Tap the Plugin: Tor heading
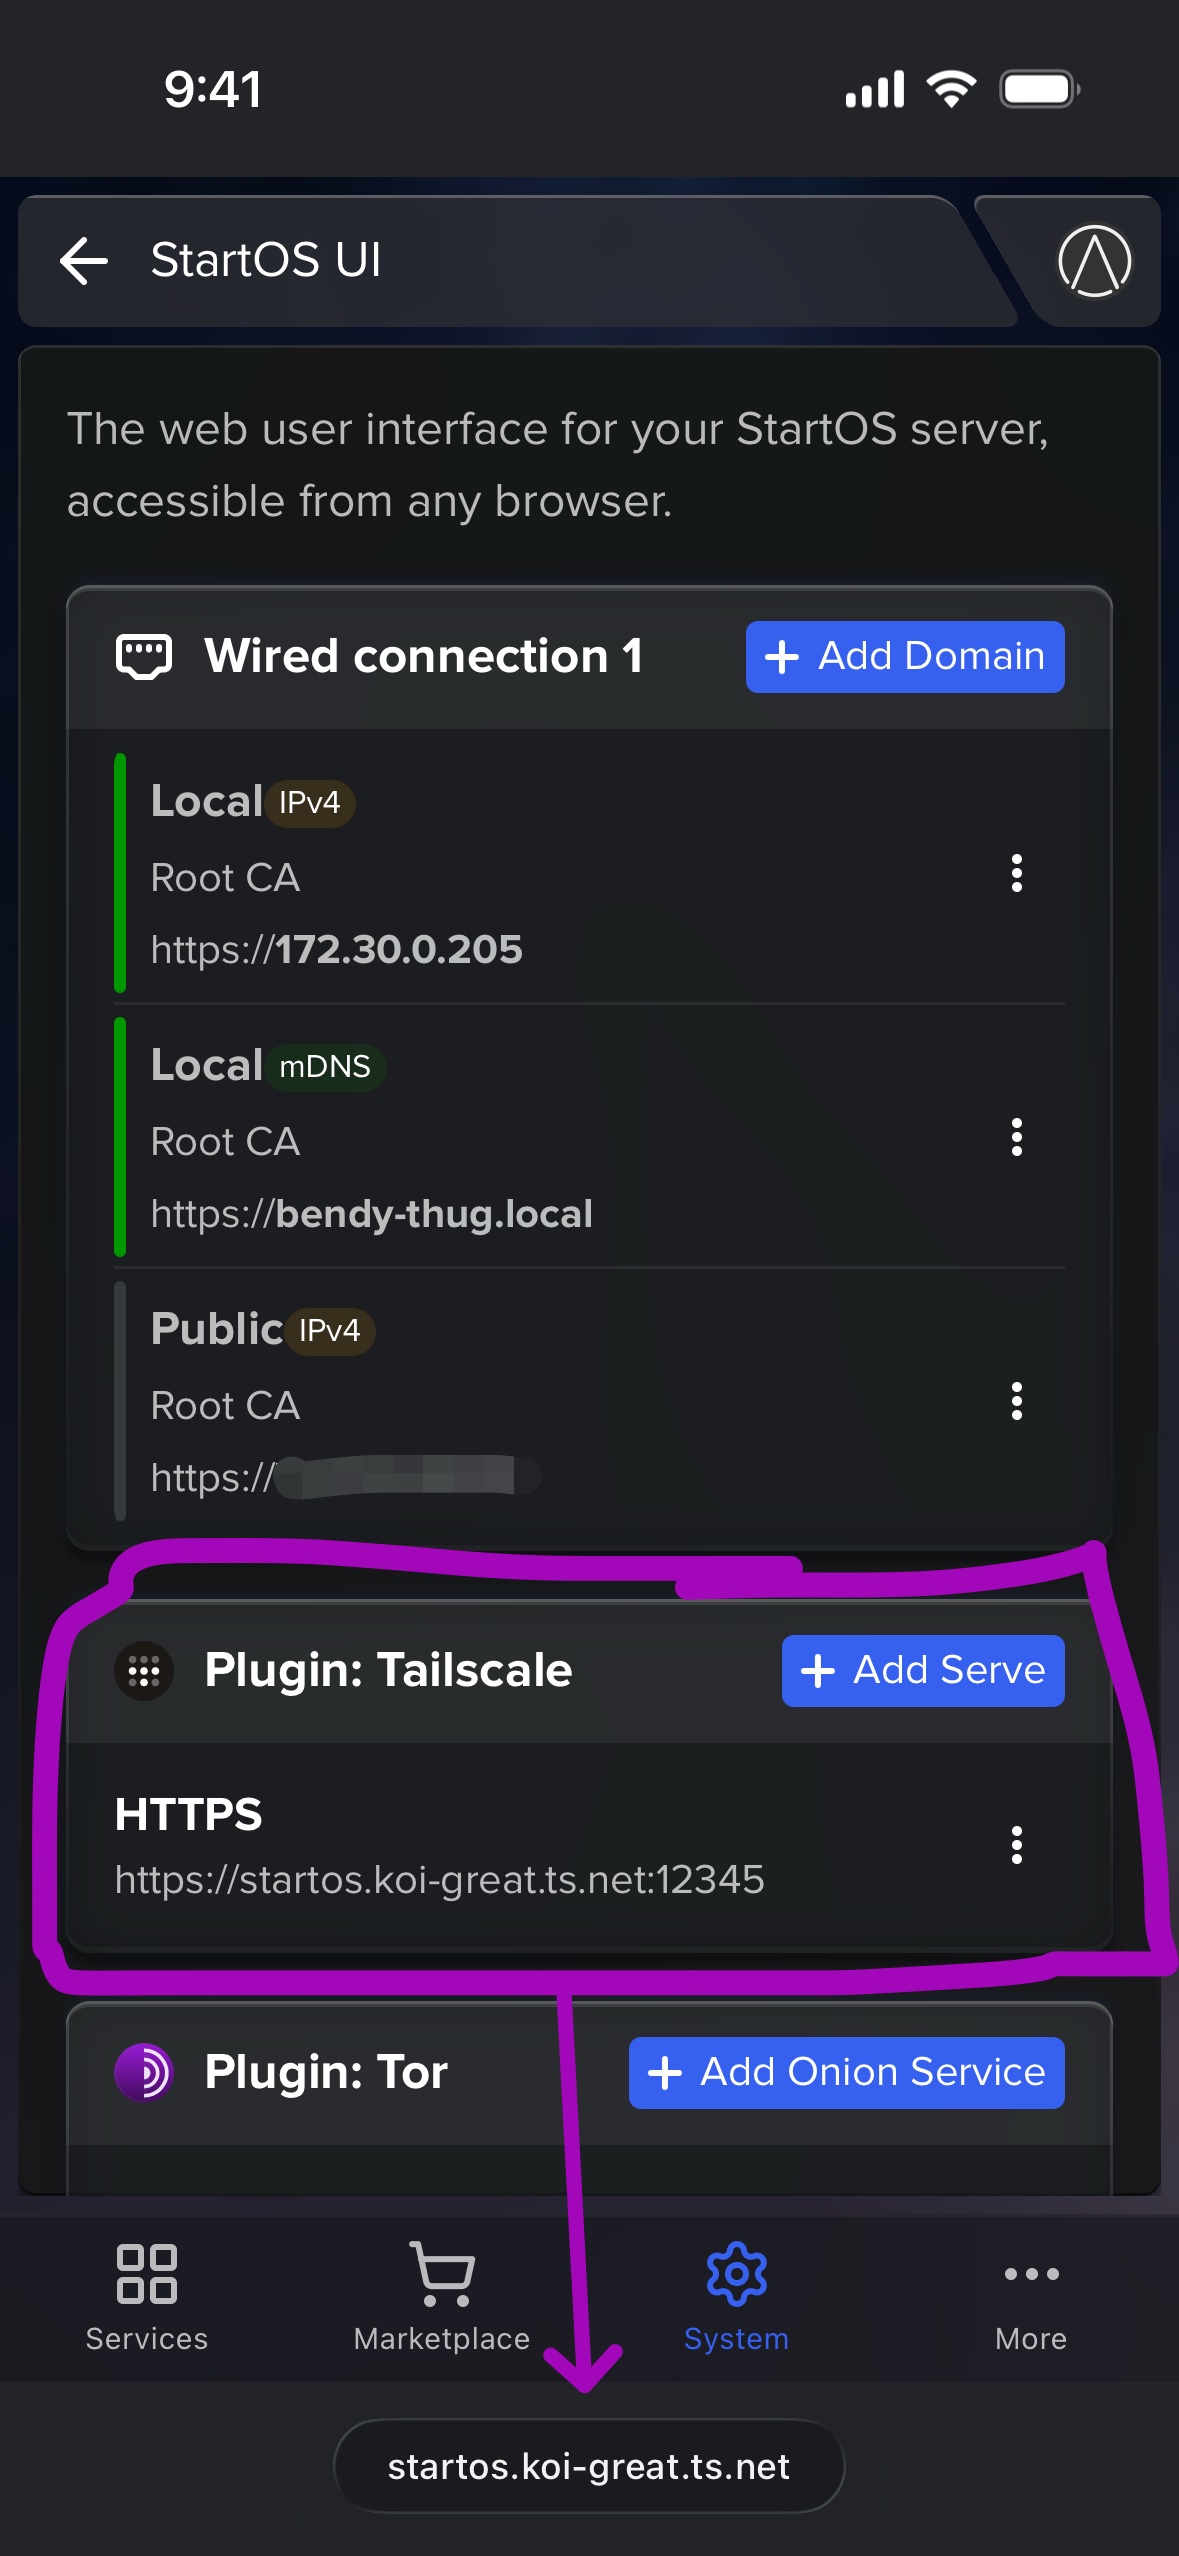This screenshot has width=1179, height=2556. point(326,2072)
